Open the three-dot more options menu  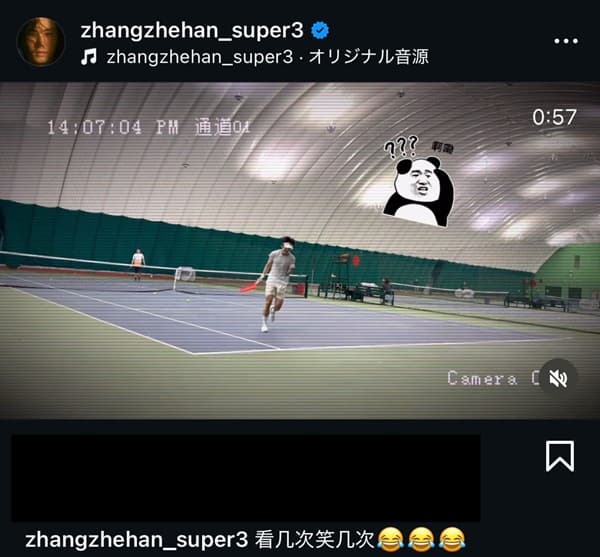pyautogui.click(x=566, y=41)
